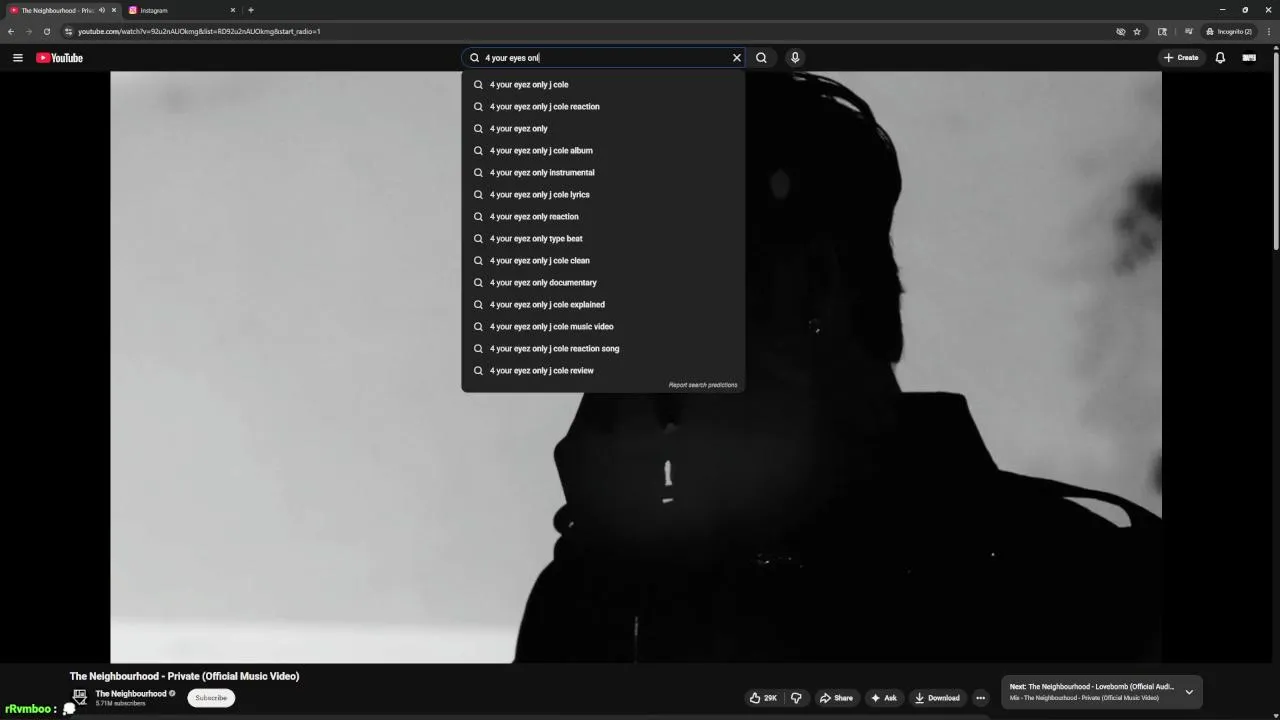The width and height of the screenshot is (1280, 720).
Task: Open third-party cookies blocked eye icon
Action: pos(1121,31)
